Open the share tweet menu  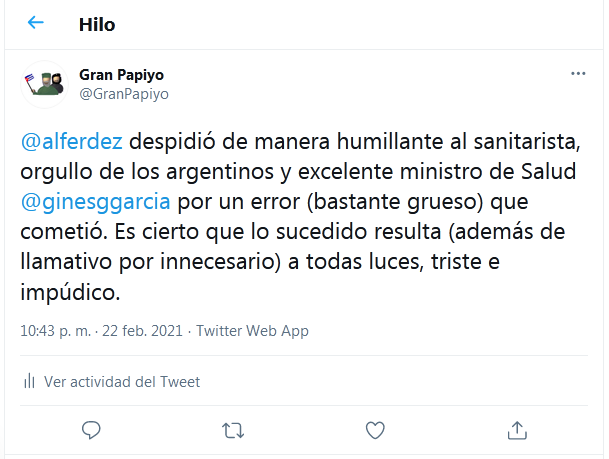[x=517, y=430]
